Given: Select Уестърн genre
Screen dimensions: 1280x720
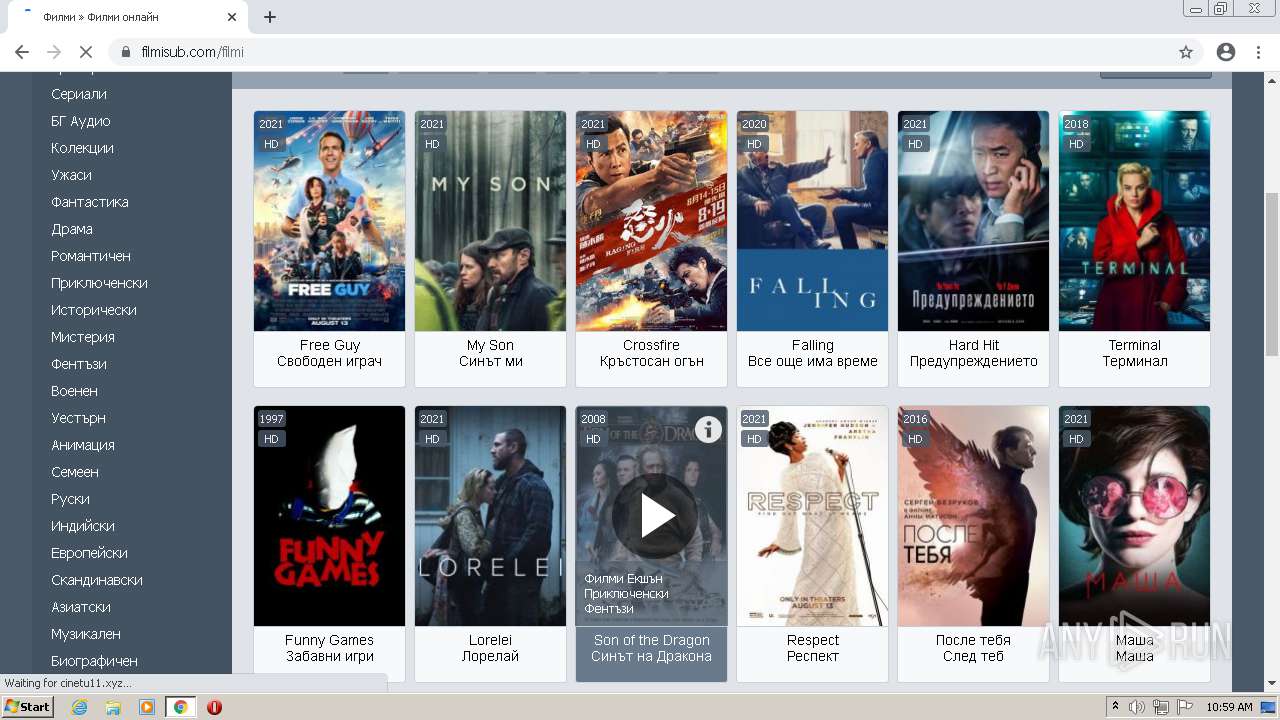Looking at the screenshot, I should point(78,418).
